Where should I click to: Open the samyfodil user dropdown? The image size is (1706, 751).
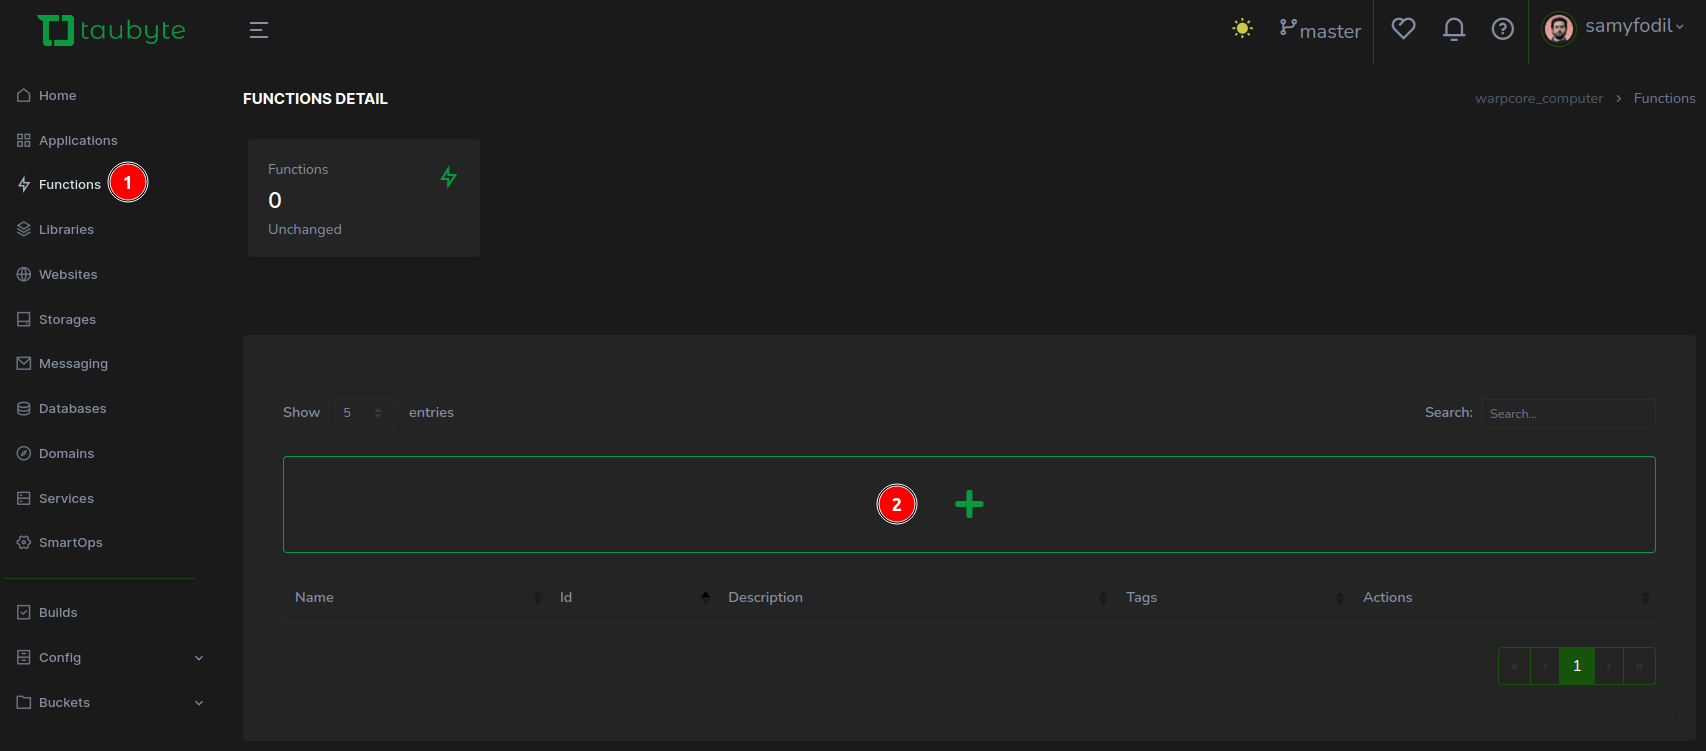coord(1615,27)
